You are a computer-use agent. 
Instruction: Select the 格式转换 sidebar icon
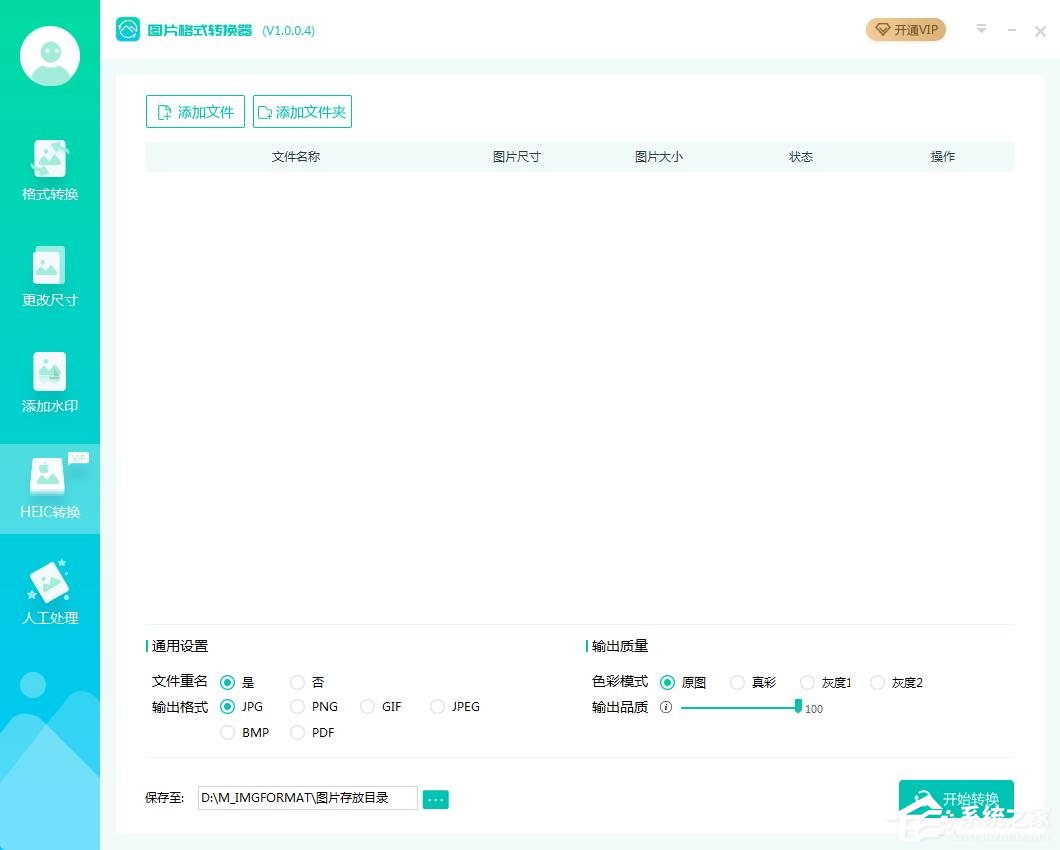pos(49,170)
